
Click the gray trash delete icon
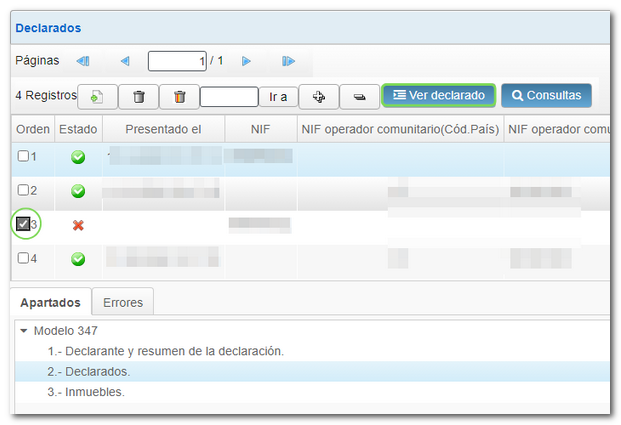(x=139, y=96)
